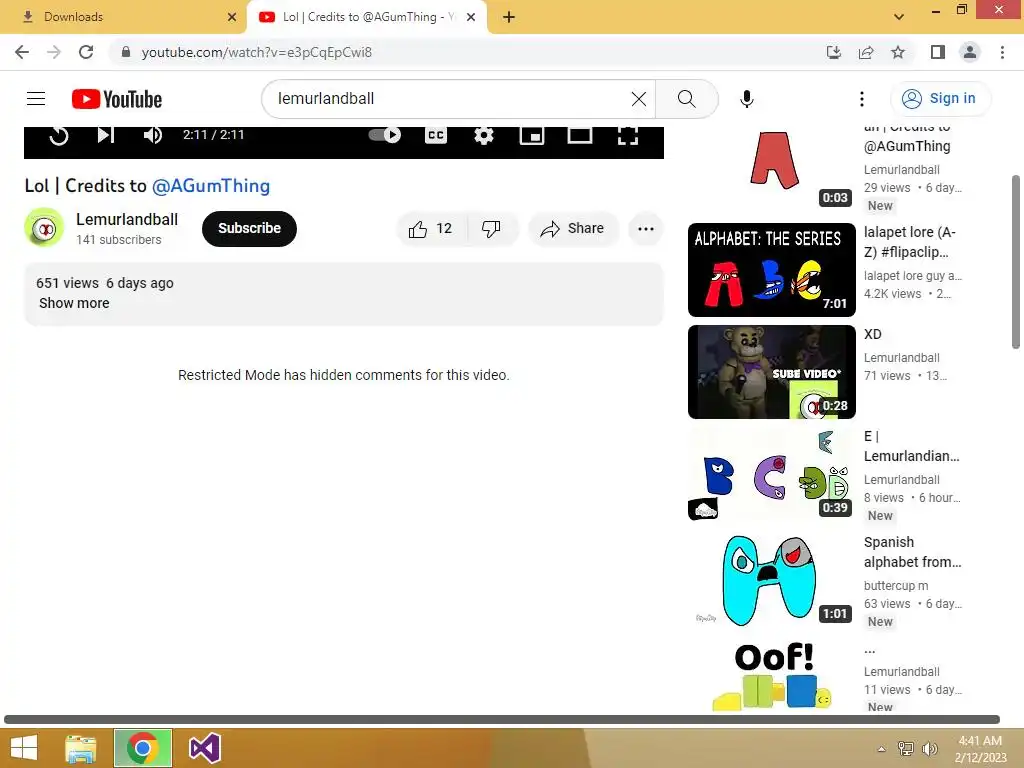Open the Chrome profile icon
Screen dimensions: 1024x768
pos(970,52)
